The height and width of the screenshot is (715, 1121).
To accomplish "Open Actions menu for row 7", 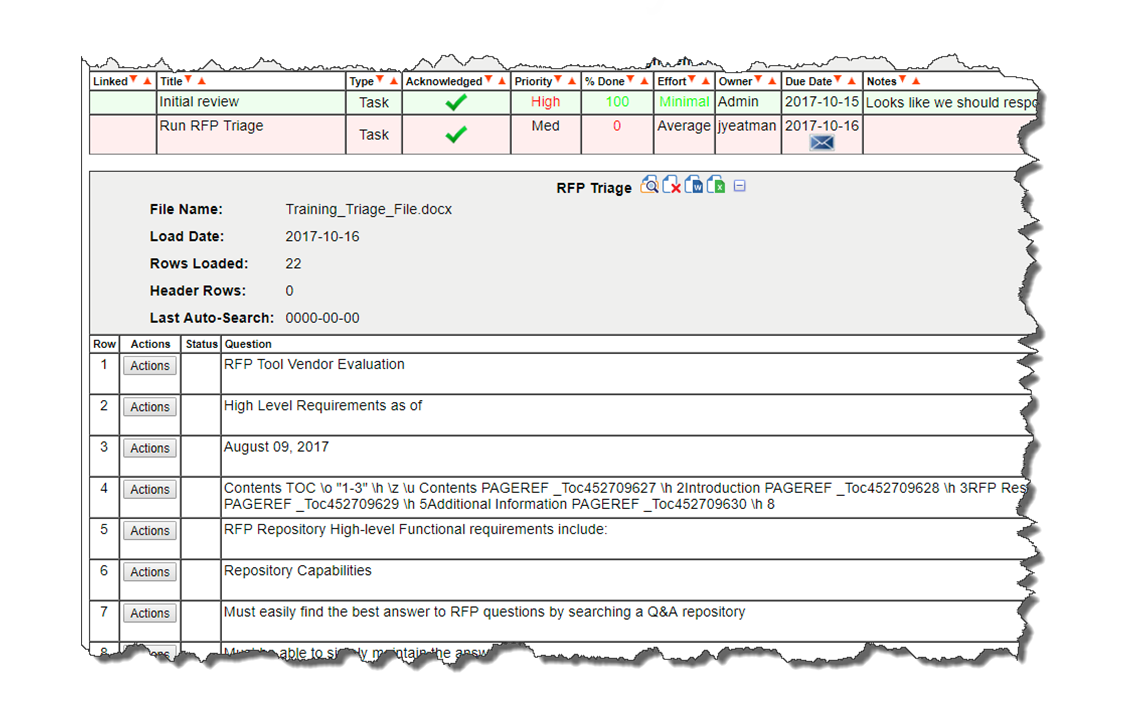I will pos(150,614).
